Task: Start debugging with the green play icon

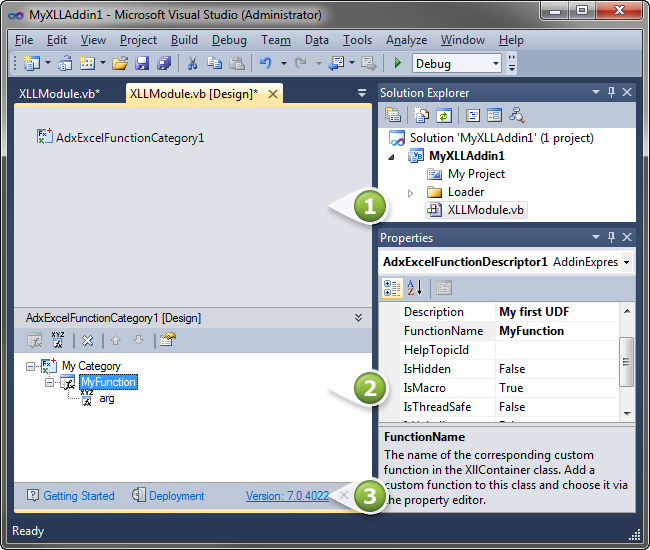Action: tap(398, 63)
